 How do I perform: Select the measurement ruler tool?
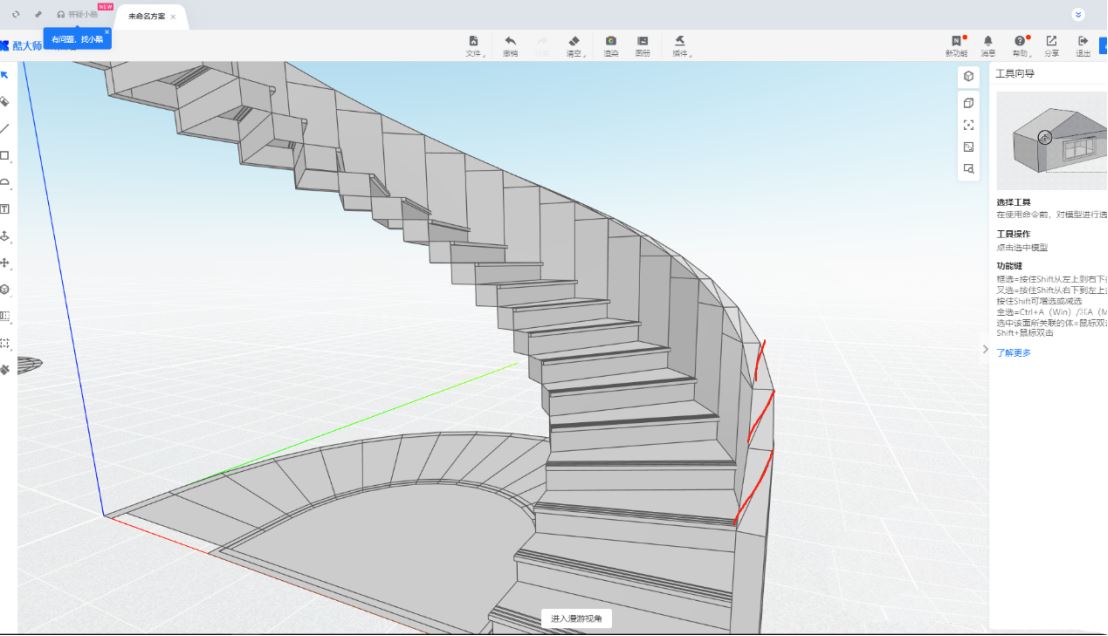pyautogui.click(x=4, y=316)
